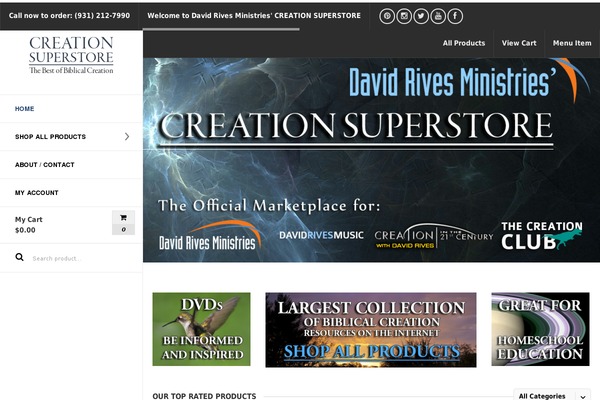The height and width of the screenshot is (400, 600).
Task: Open the YouTube social icon
Action: [x=438, y=16]
